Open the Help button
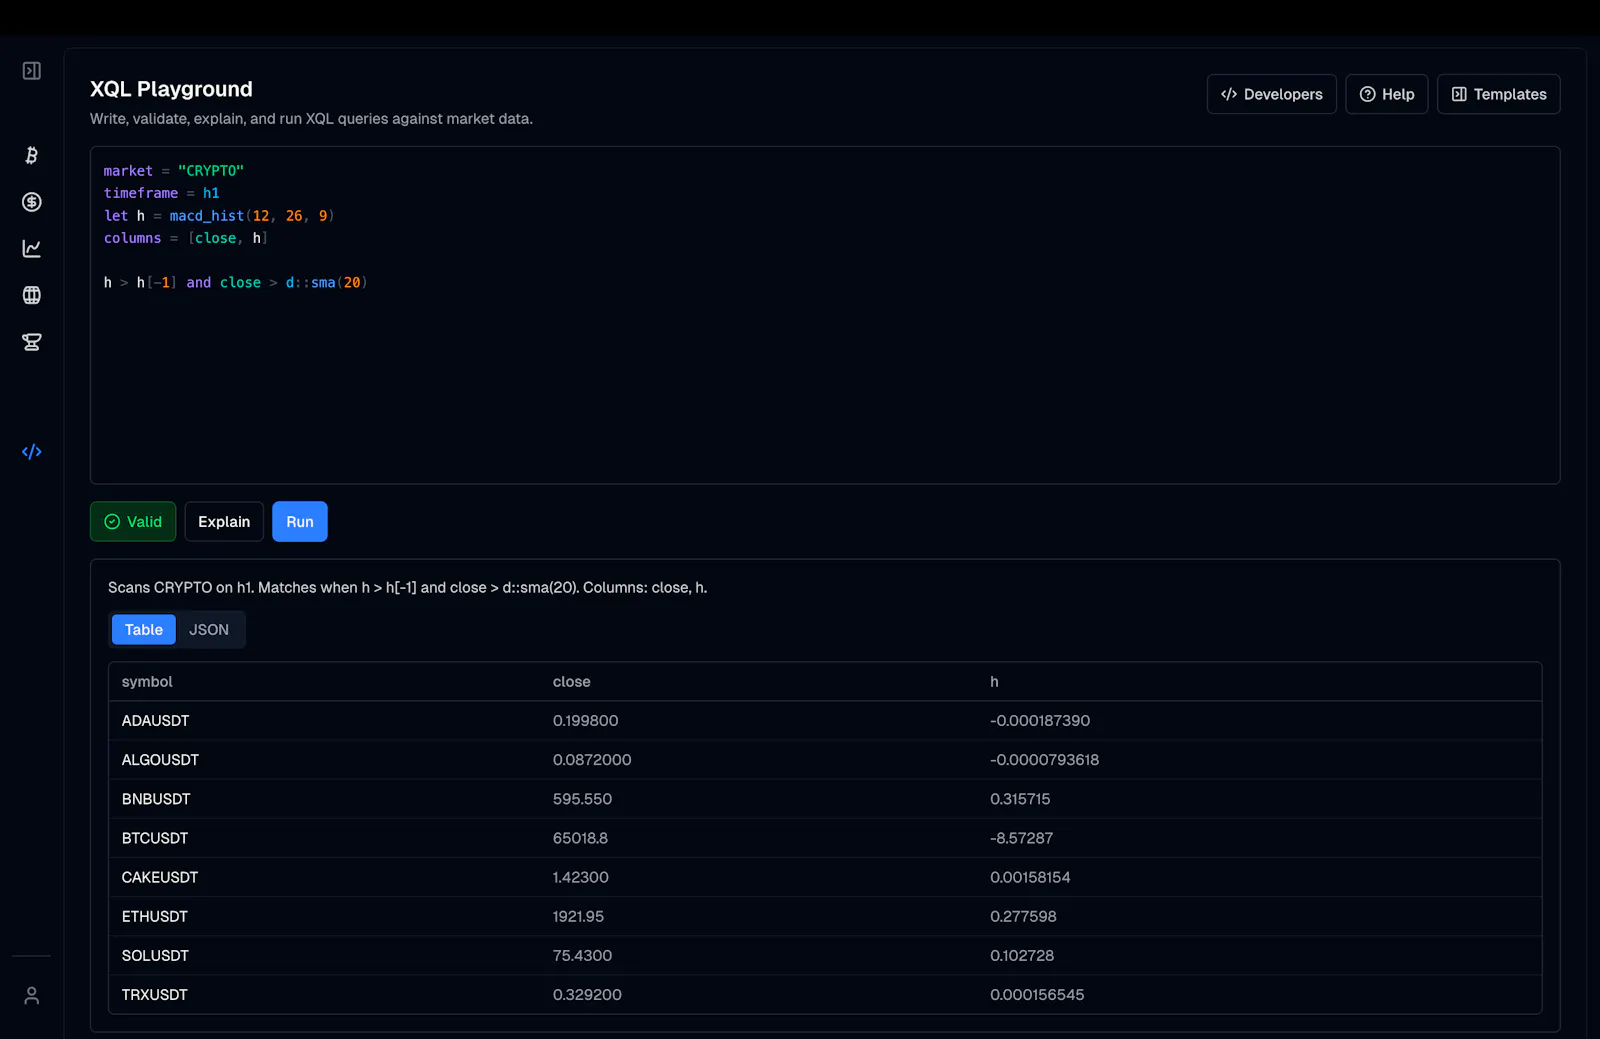 pos(1386,94)
